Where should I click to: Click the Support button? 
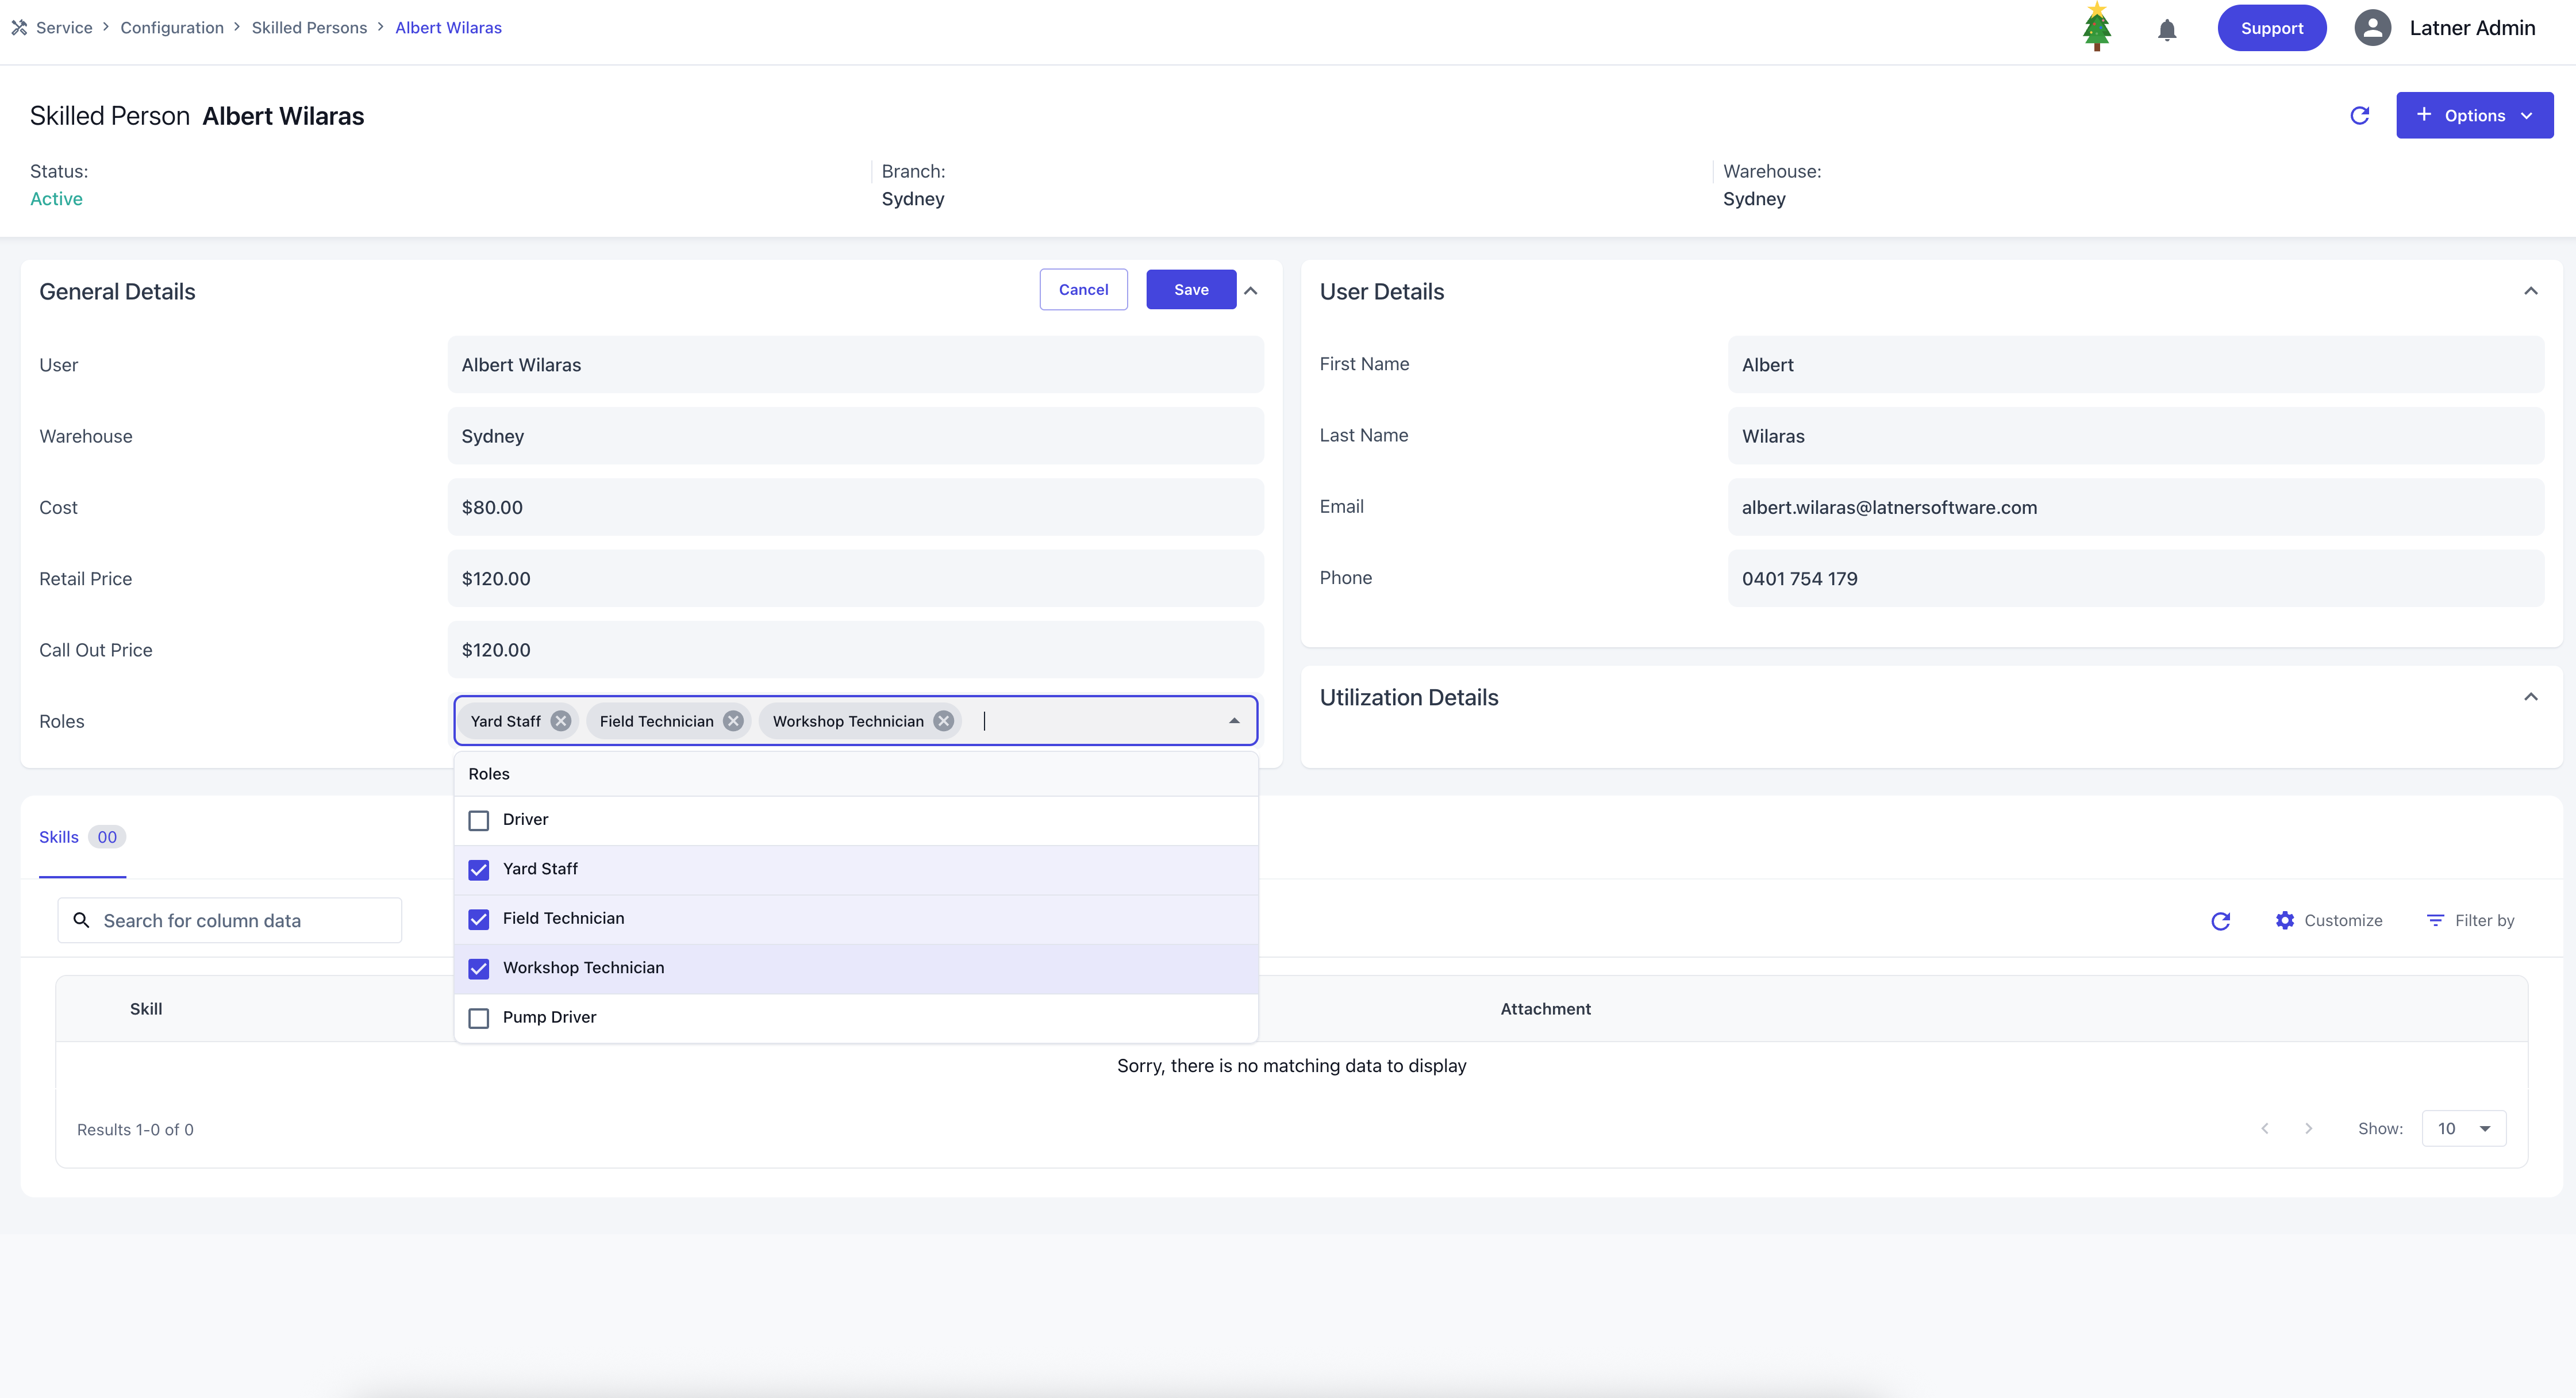tap(2271, 28)
